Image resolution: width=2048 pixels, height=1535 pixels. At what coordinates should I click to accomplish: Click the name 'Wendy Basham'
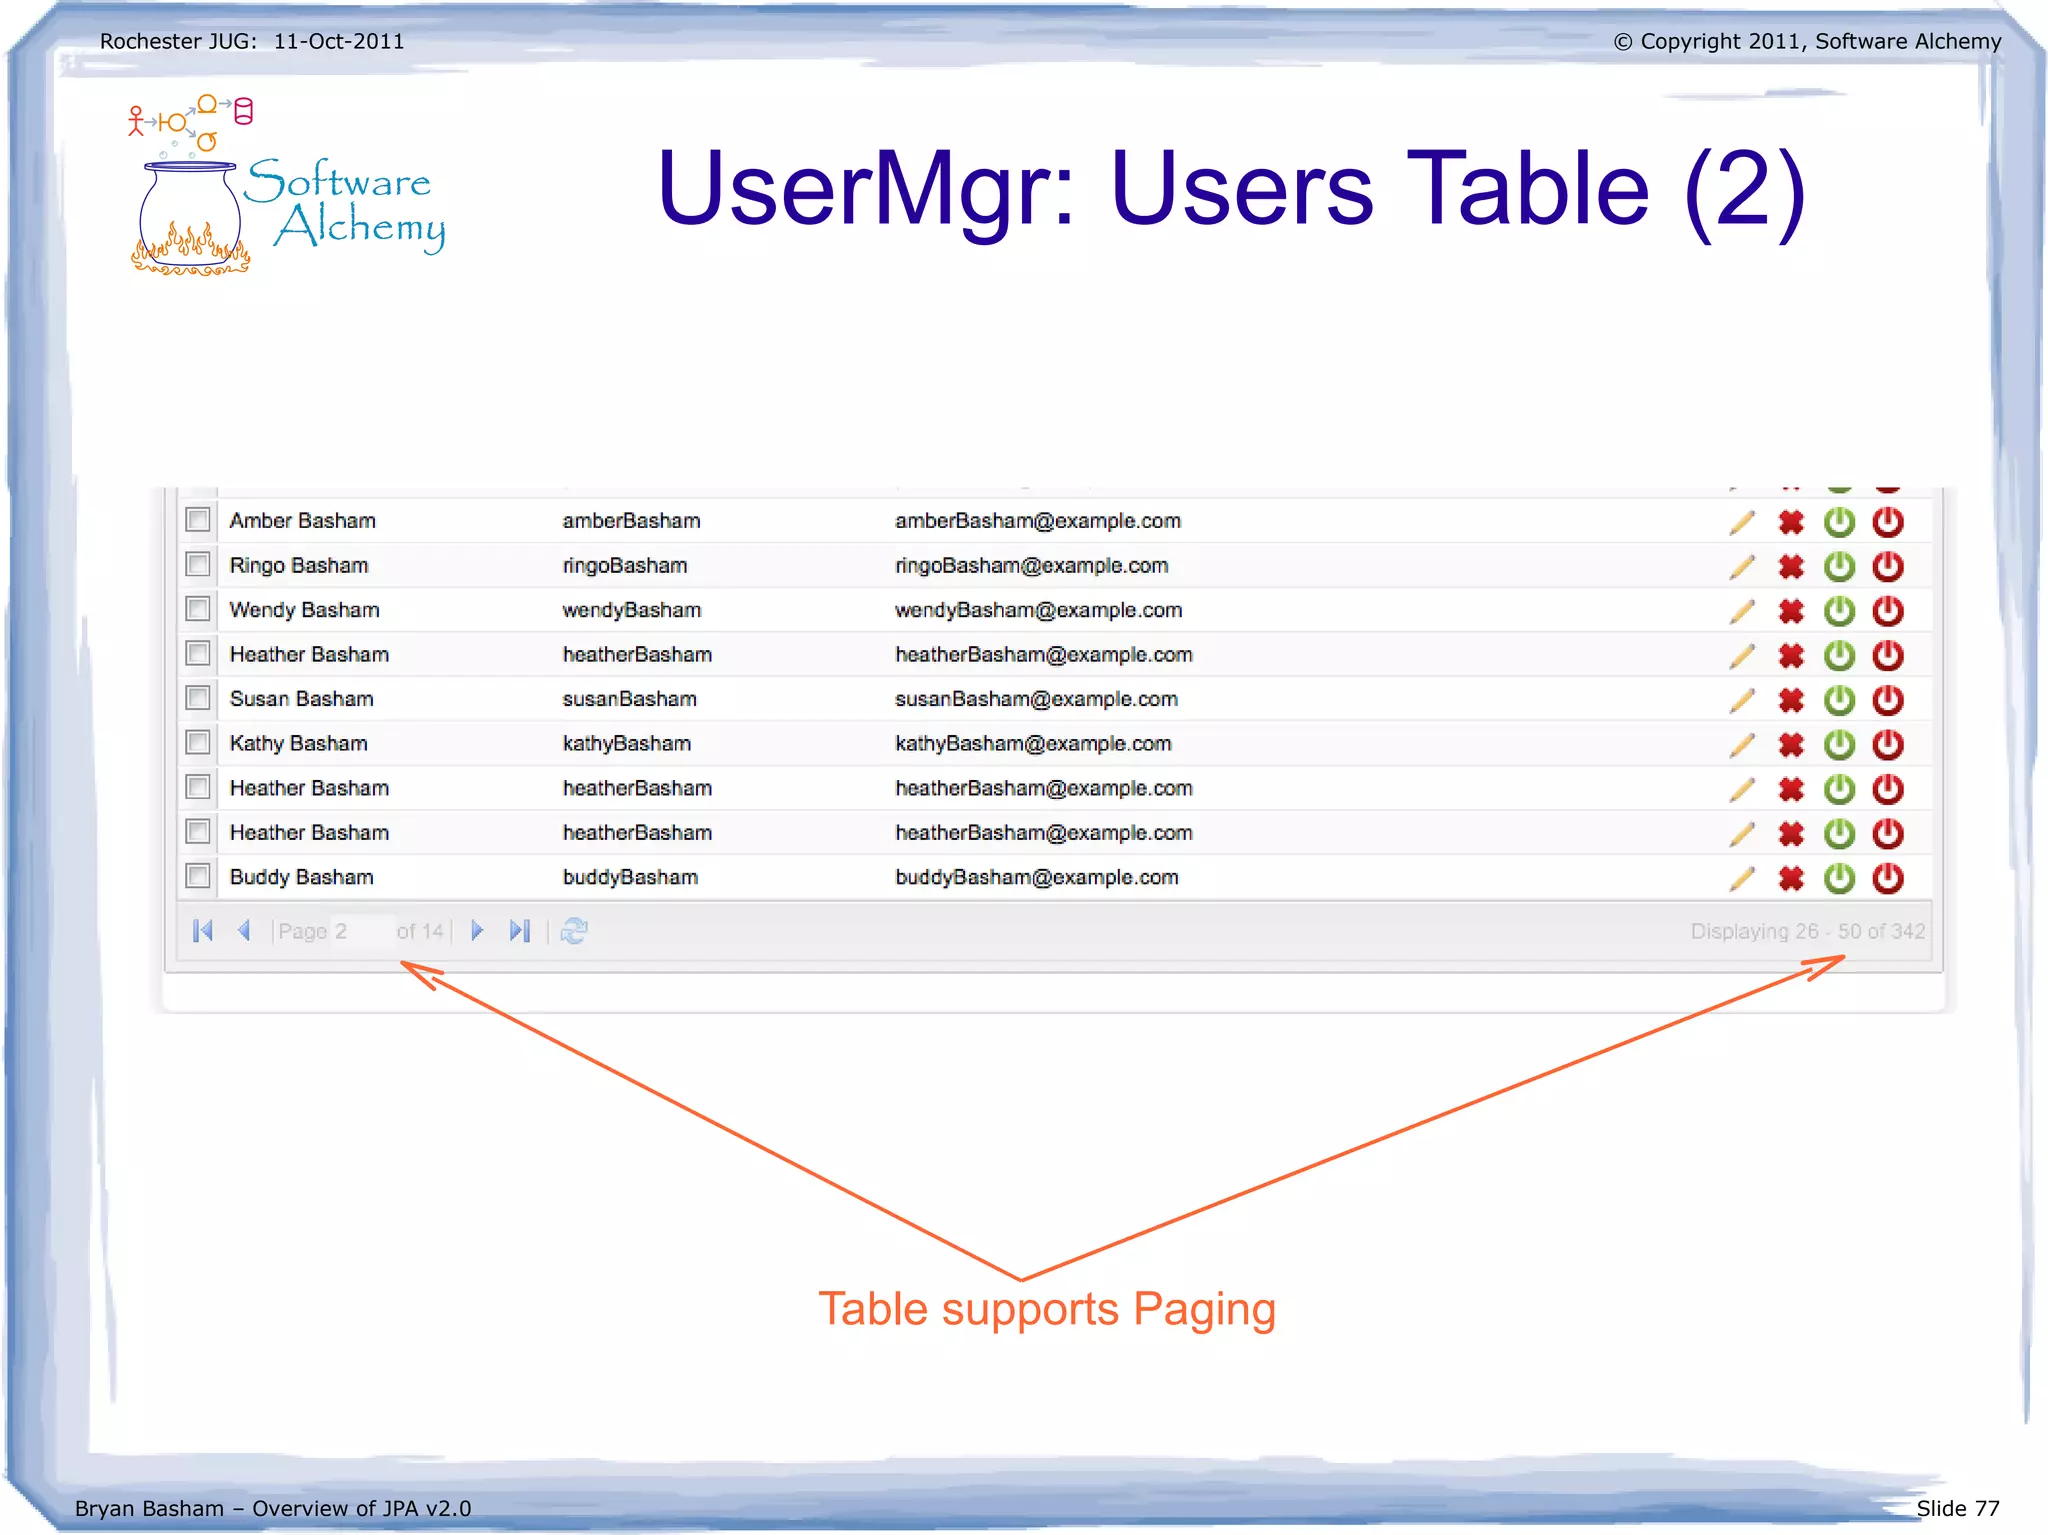pos(305,611)
